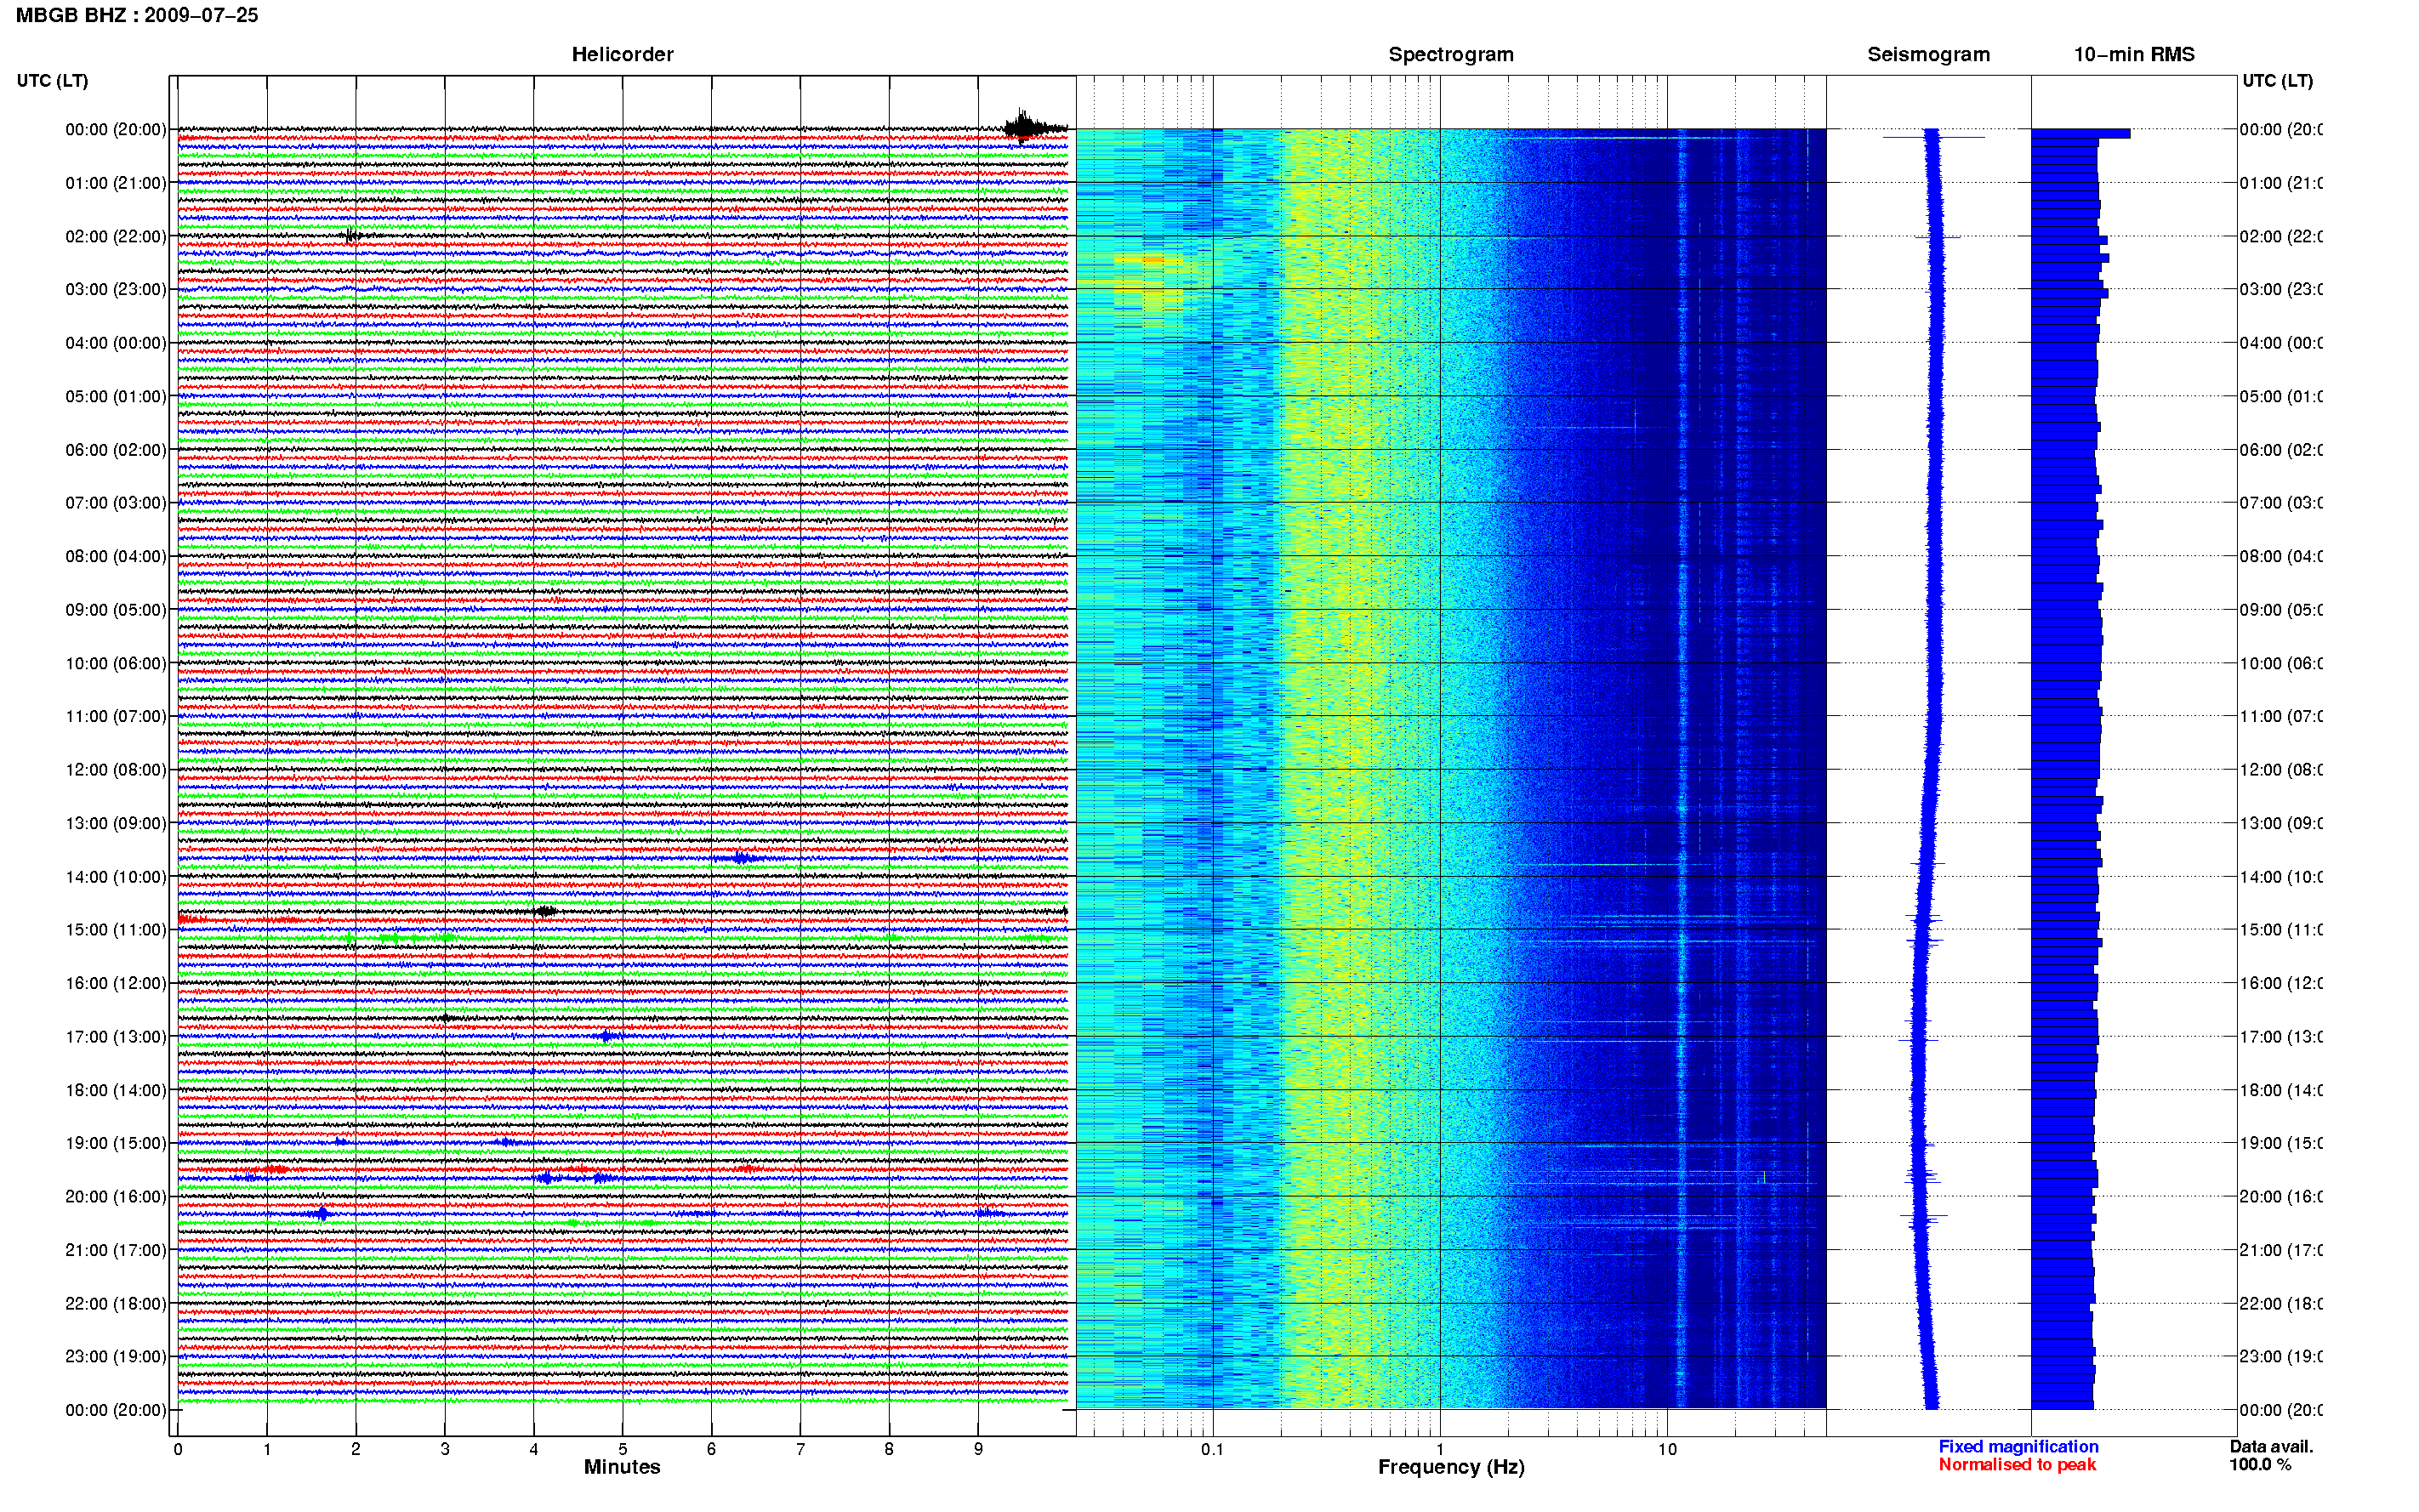Click the left '06:00 (02:00)' time label
The image size is (2419, 1512).
pos(116,450)
